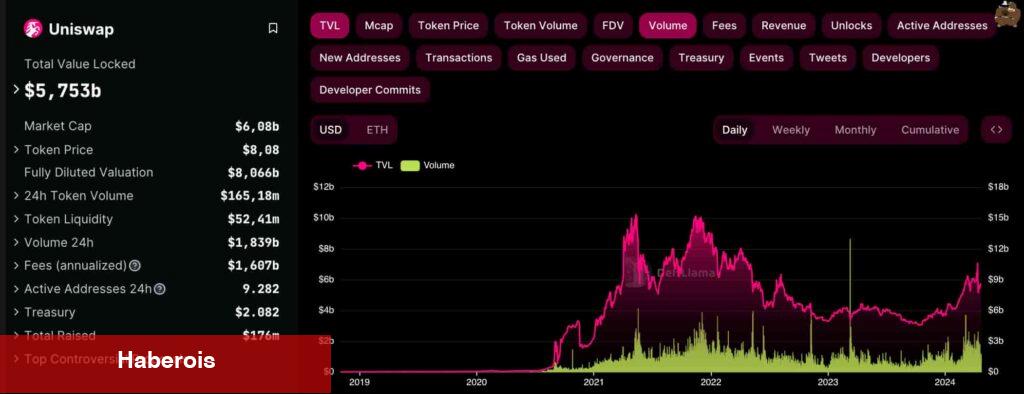
Task: Click the Volume legend green swatch
Action: coord(409,165)
